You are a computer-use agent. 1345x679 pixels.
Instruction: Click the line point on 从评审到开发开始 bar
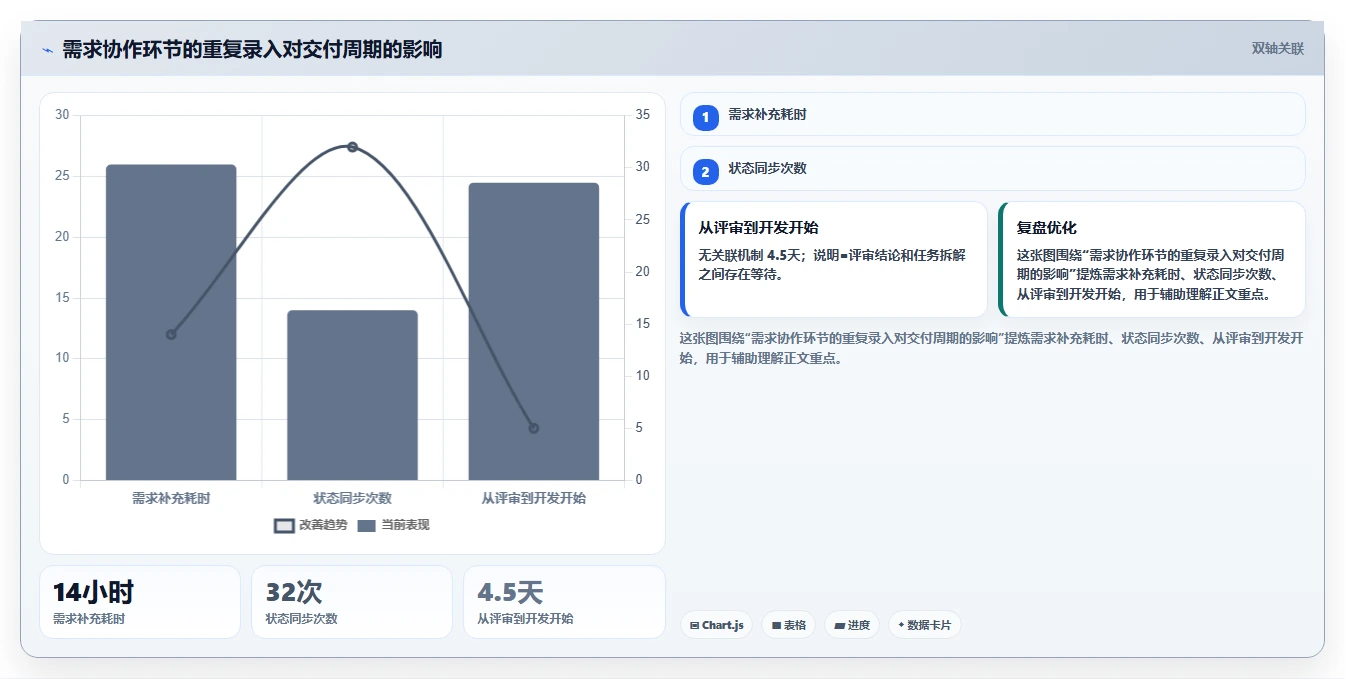(x=533, y=428)
